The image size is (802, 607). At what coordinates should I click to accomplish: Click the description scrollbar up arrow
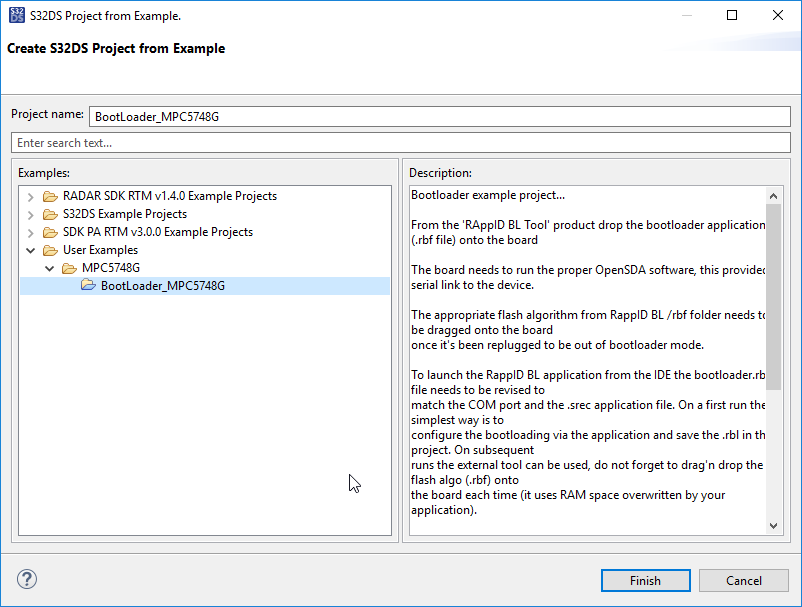[773, 196]
